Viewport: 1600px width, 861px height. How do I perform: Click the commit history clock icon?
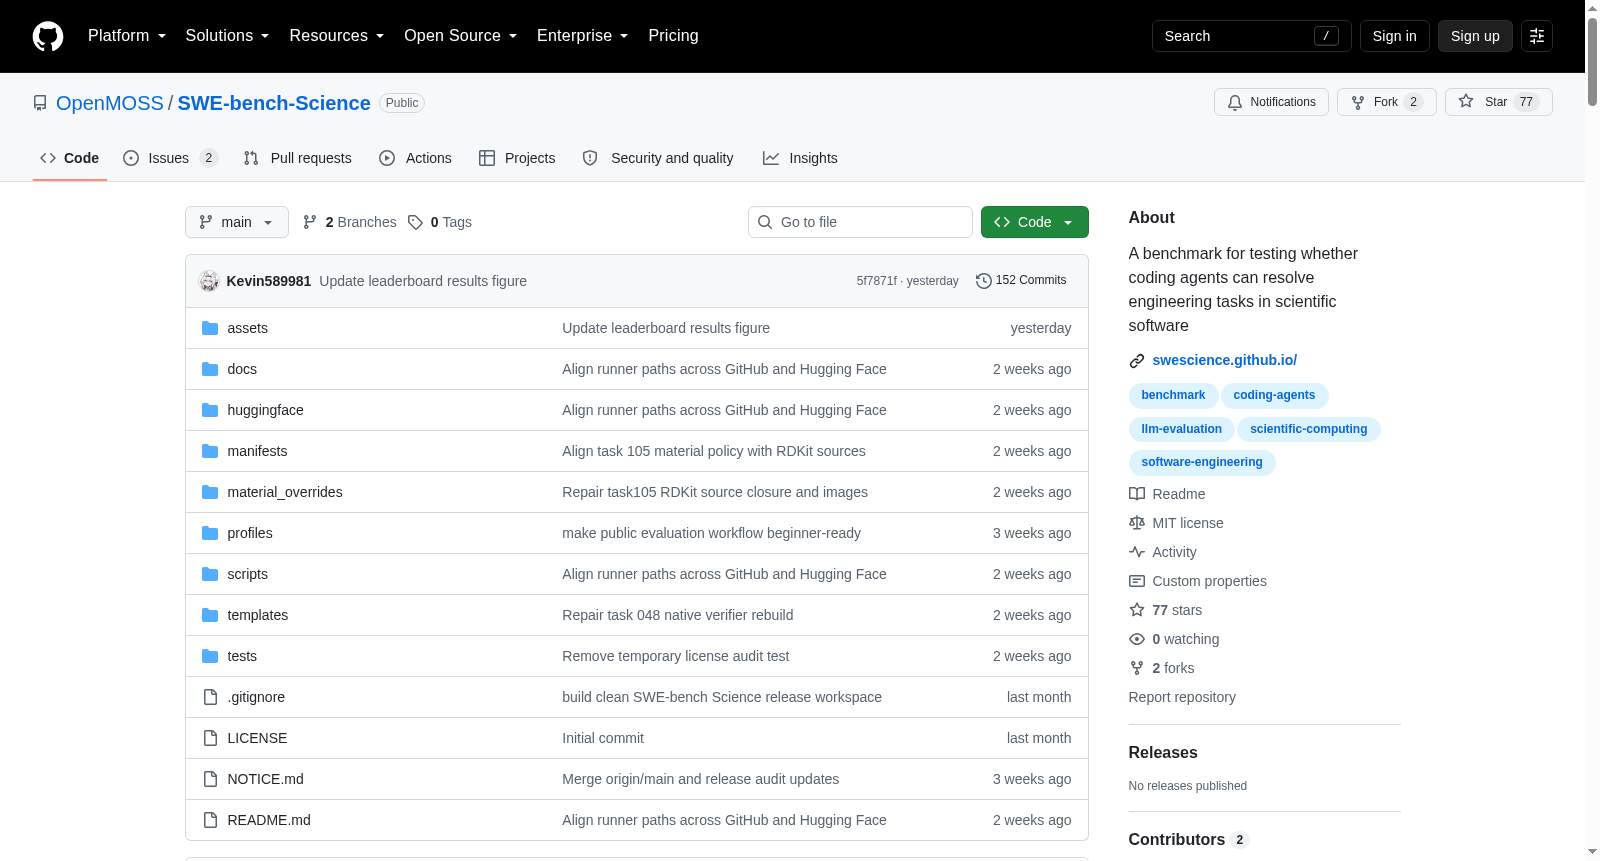pos(984,281)
